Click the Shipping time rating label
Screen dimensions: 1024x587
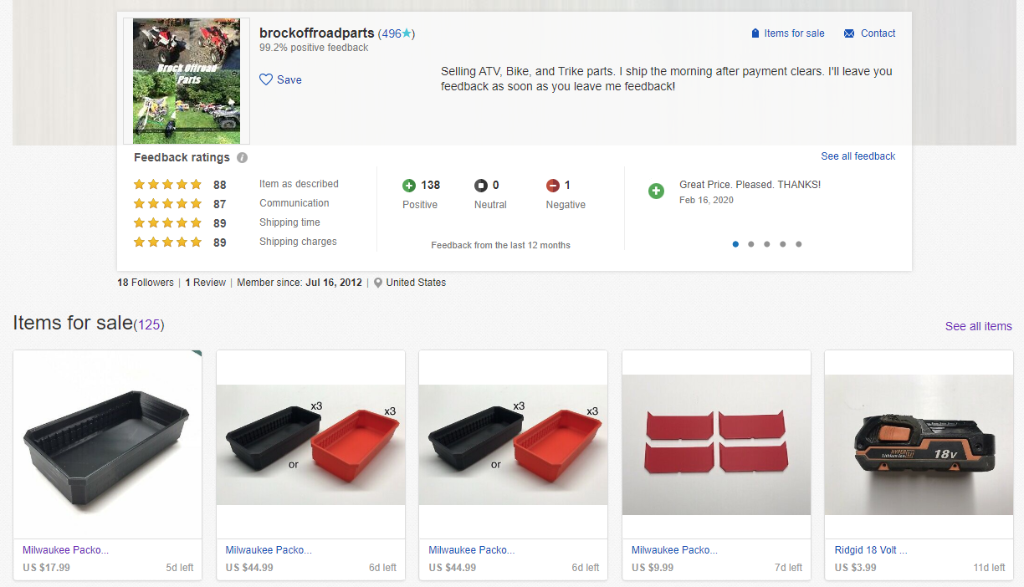(289, 223)
